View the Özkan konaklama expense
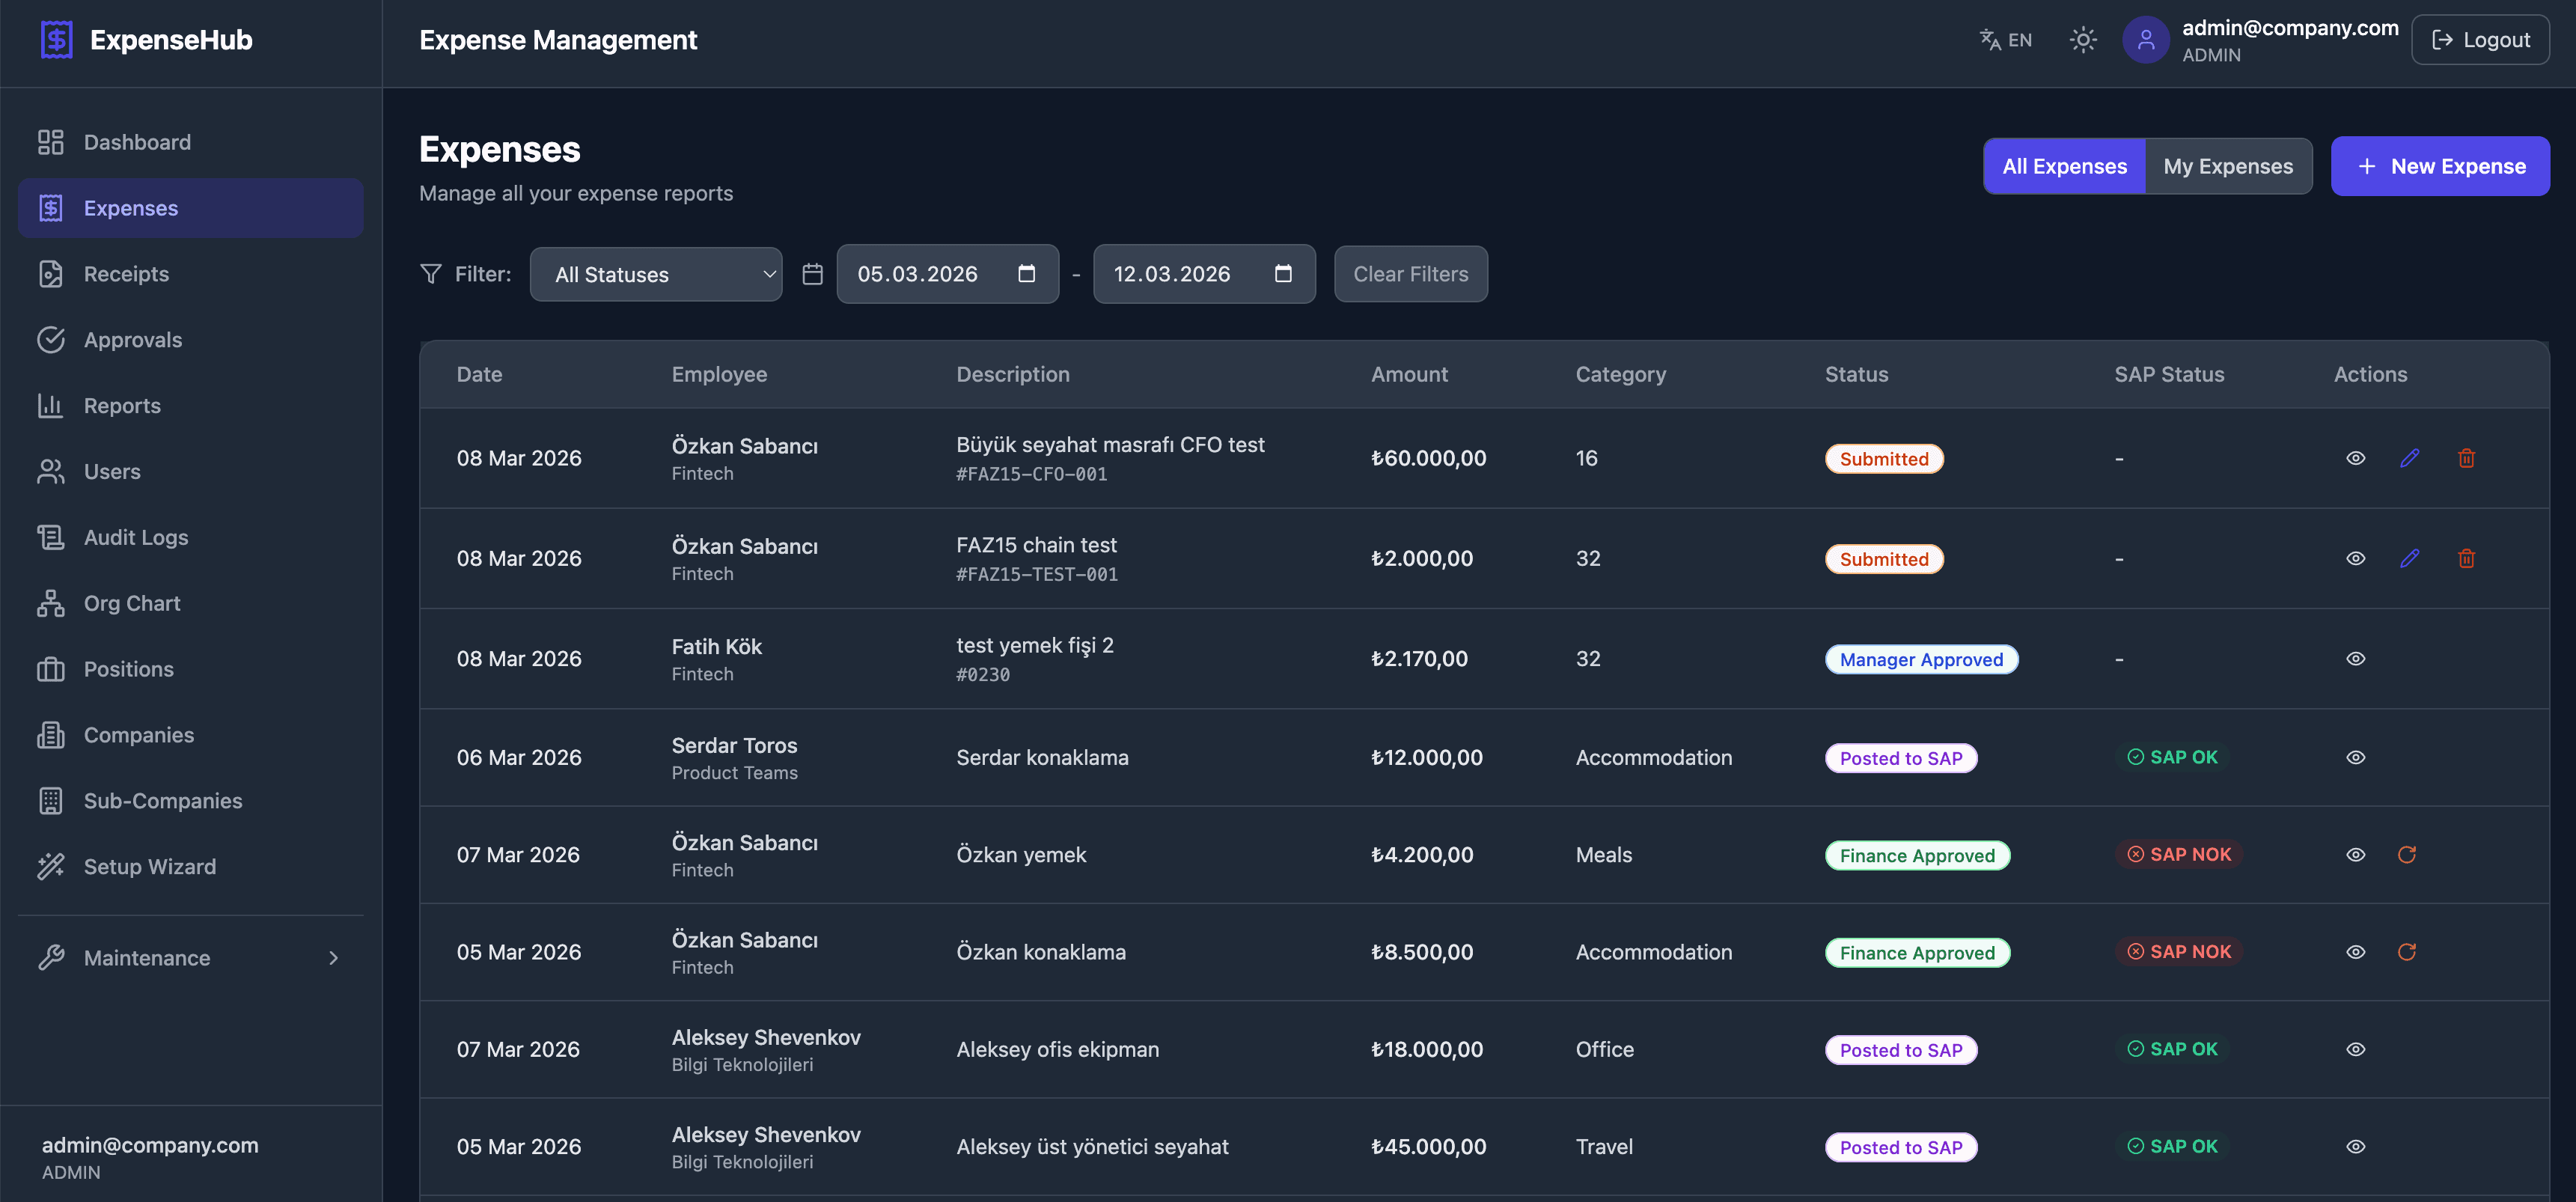Image resolution: width=2576 pixels, height=1202 pixels. pos(2356,952)
